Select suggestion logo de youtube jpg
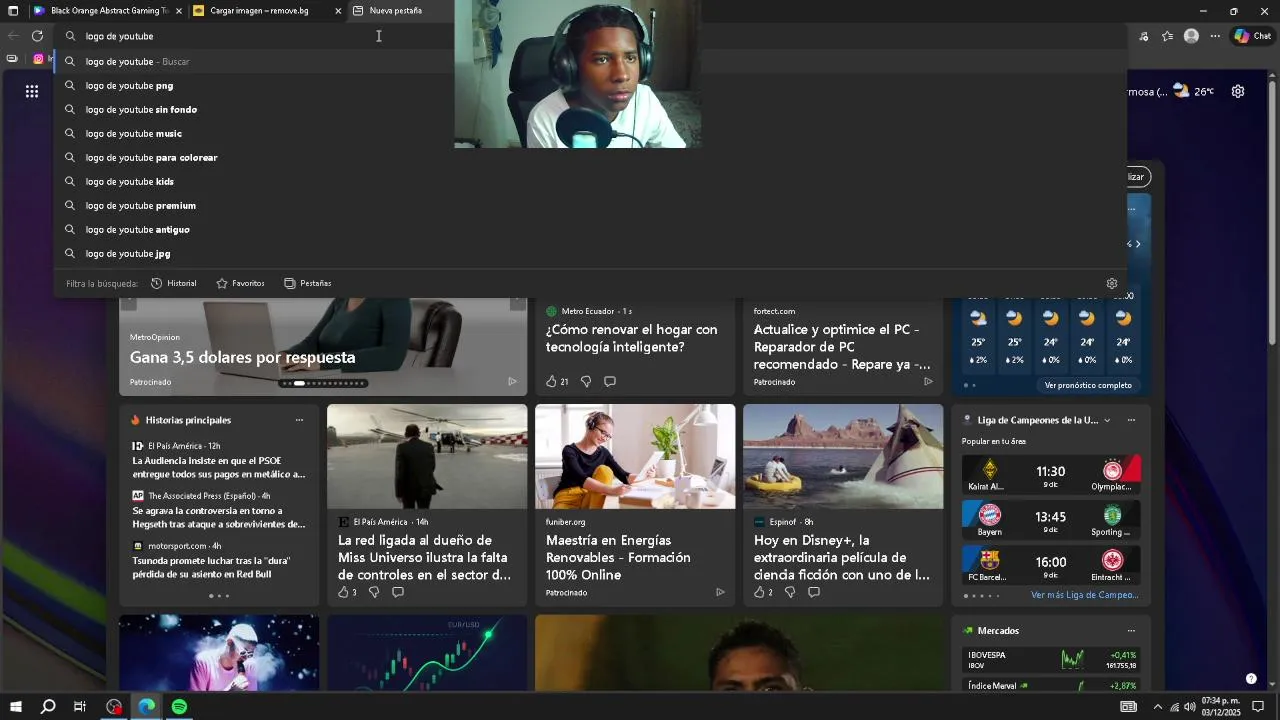1280x720 pixels. pos(590,254)
